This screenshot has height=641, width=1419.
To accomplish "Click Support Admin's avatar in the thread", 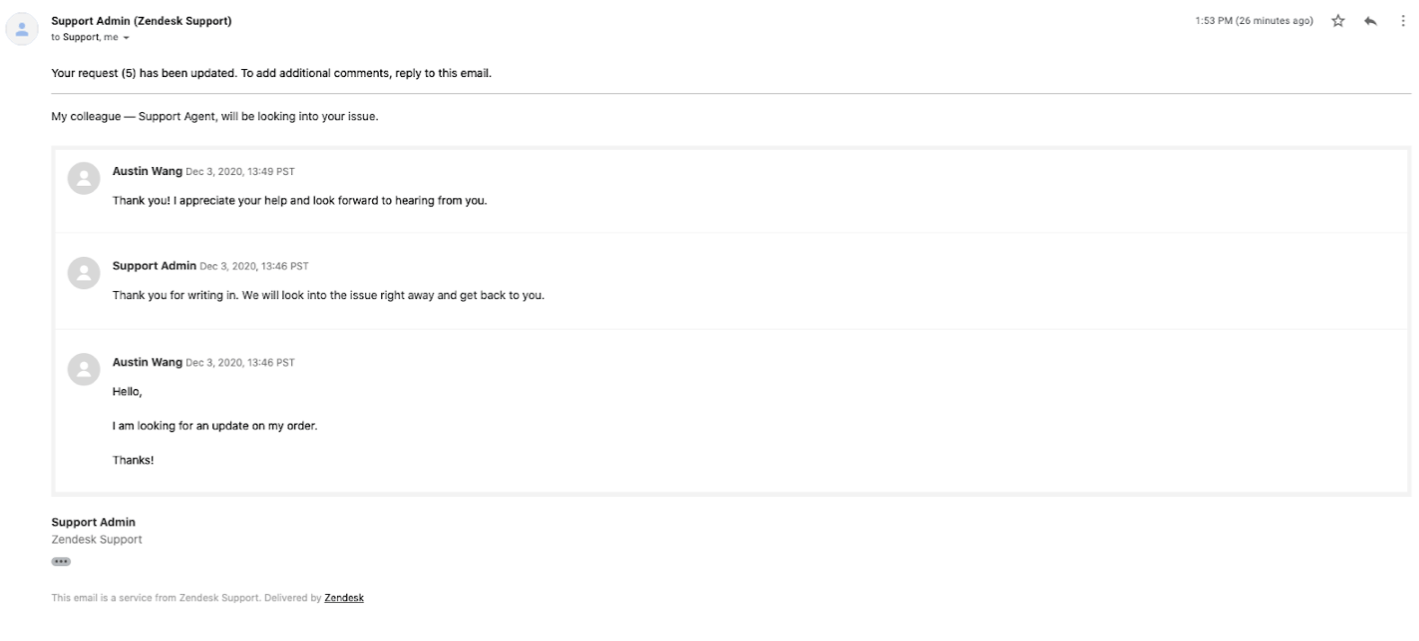I will click(84, 272).
